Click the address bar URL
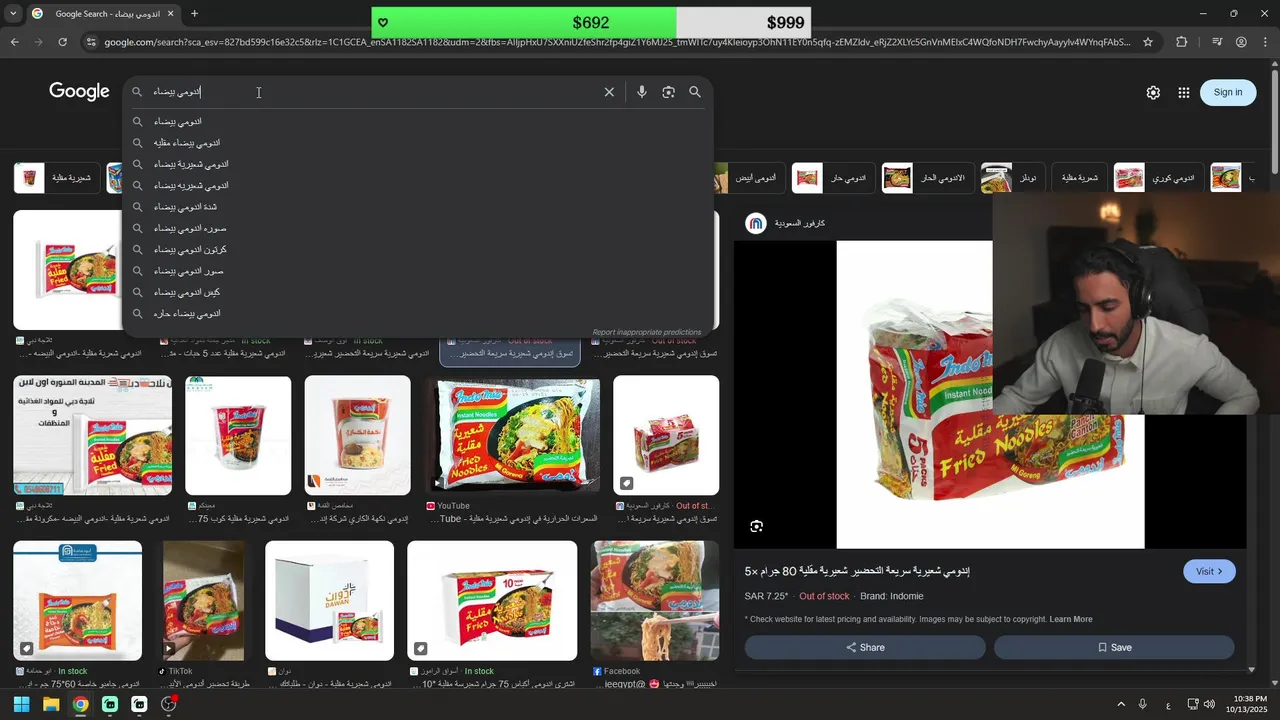The height and width of the screenshot is (720, 1280). (x=617, y=42)
